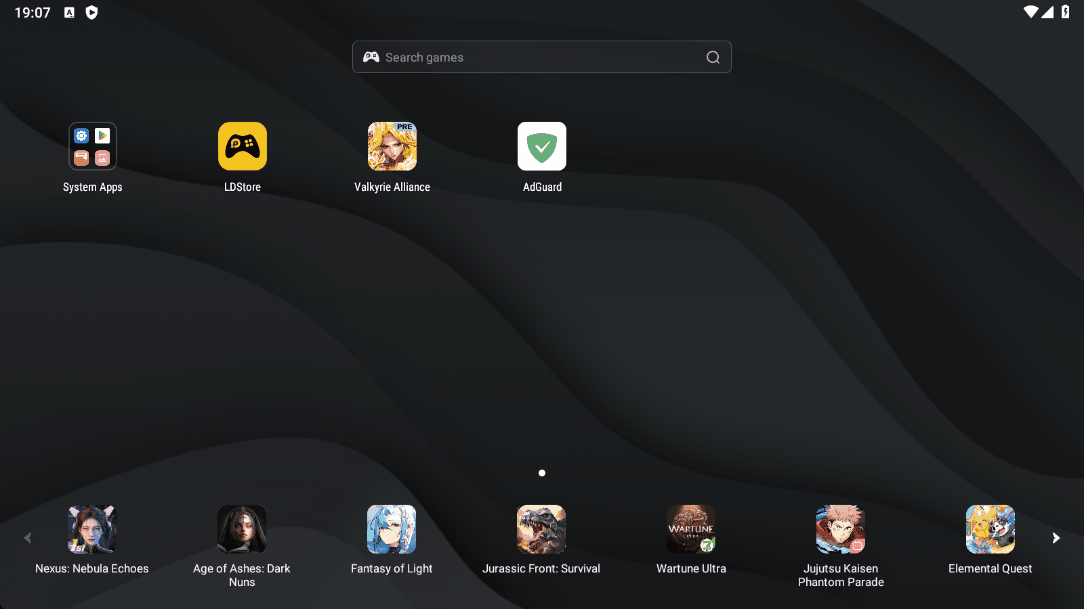Click the clock showing 19:07
Image resolution: width=1084 pixels, height=609 pixels.
pyautogui.click(x=32, y=13)
